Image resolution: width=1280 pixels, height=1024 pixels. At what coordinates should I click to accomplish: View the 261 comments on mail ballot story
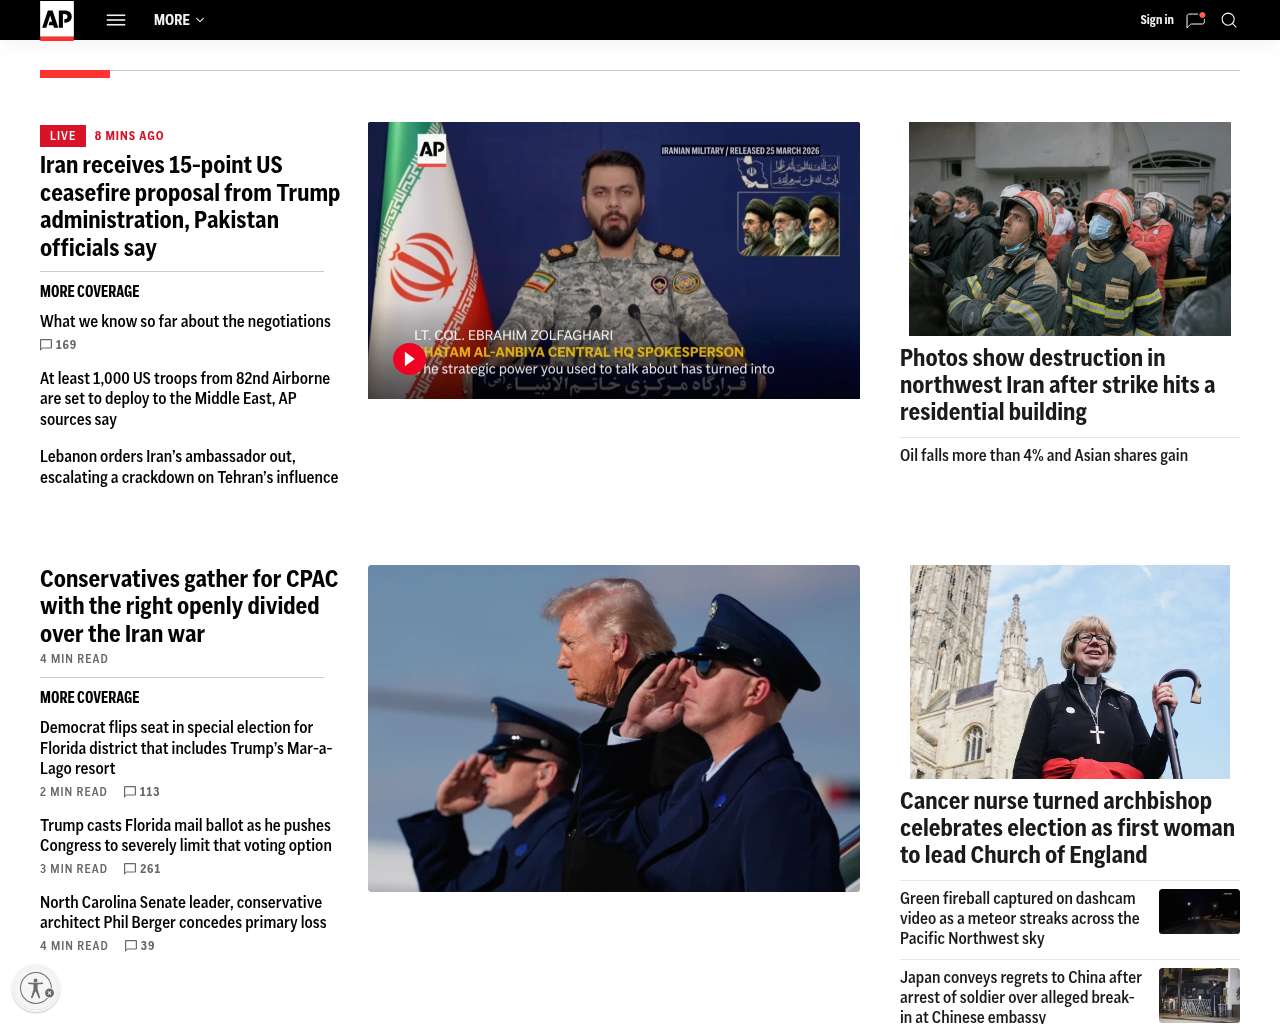pos(142,869)
